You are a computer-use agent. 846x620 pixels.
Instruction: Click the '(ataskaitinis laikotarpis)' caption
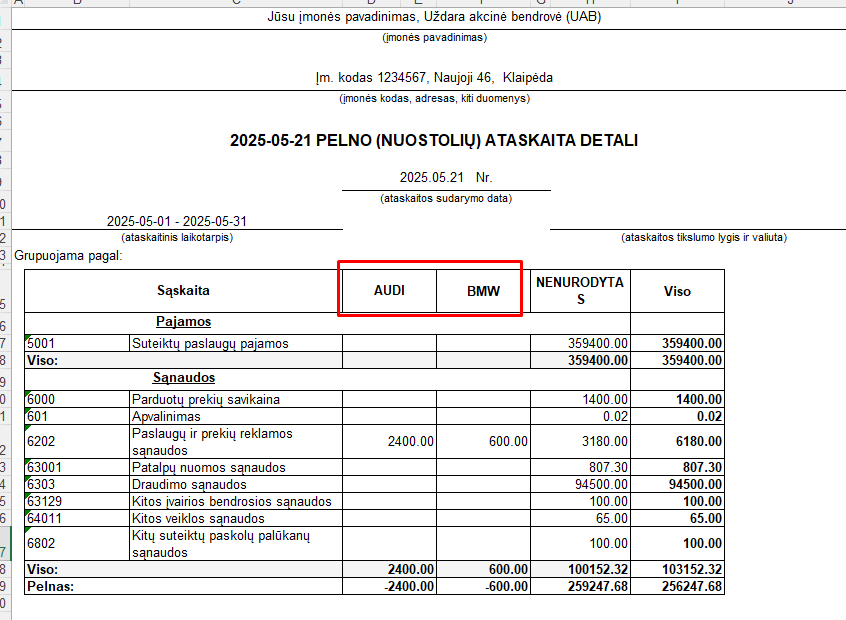point(177,237)
